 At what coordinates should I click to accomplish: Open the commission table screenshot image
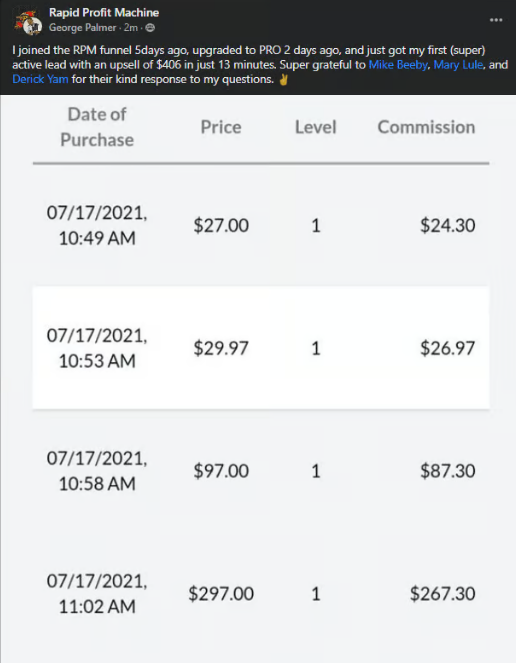click(258, 379)
